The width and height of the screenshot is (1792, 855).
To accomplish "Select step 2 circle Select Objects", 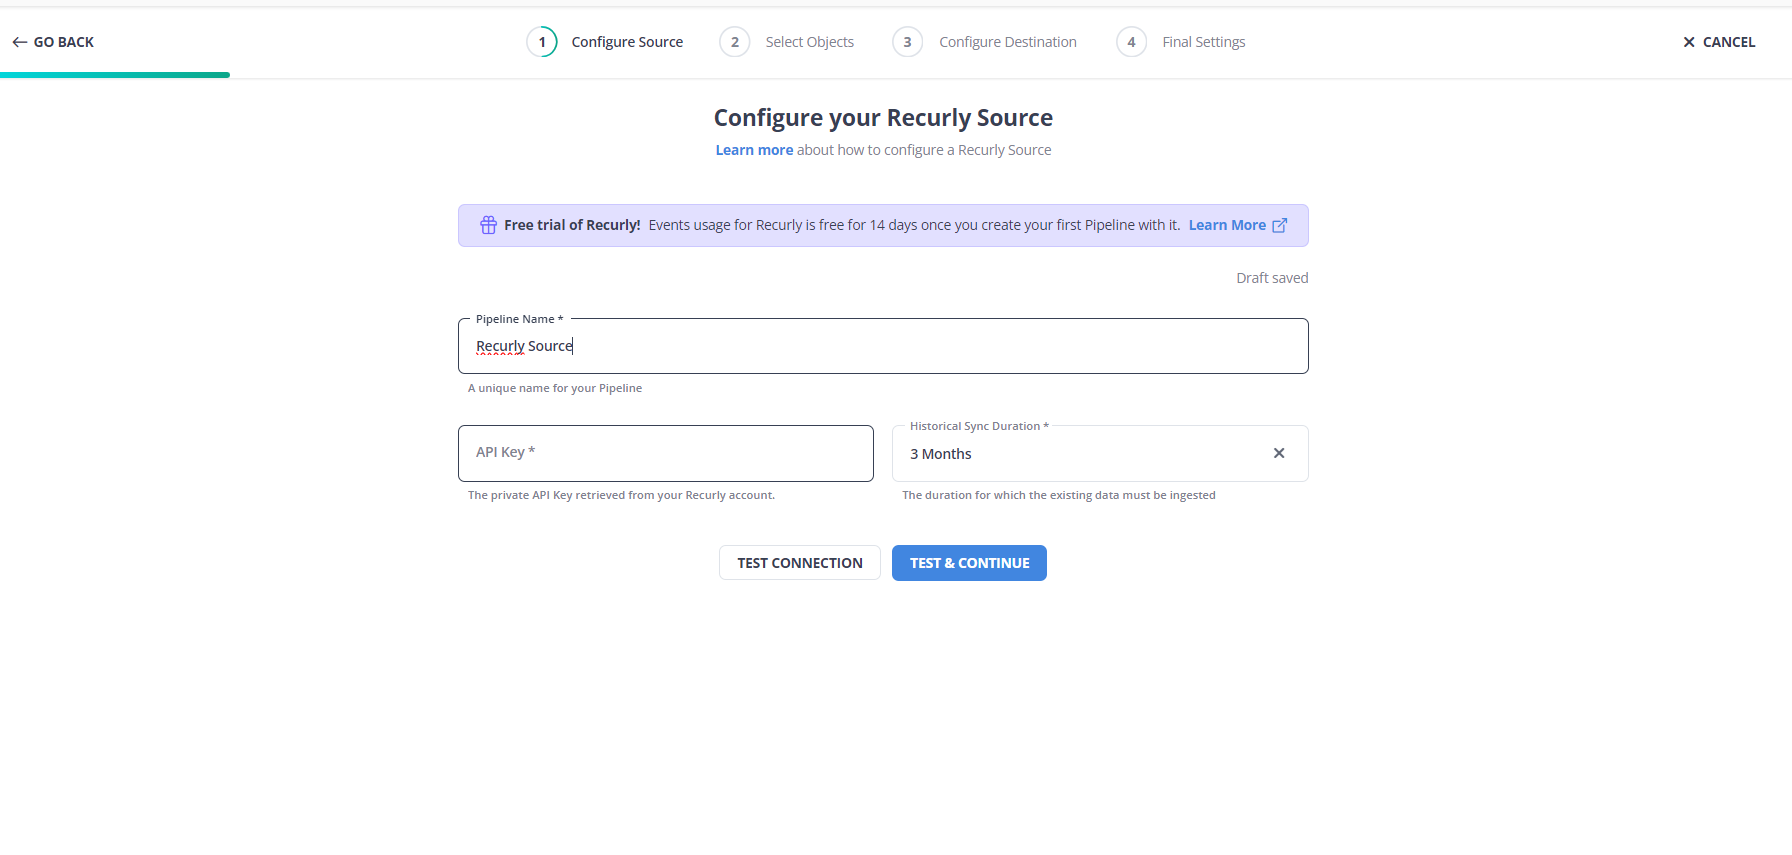I will [735, 42].
